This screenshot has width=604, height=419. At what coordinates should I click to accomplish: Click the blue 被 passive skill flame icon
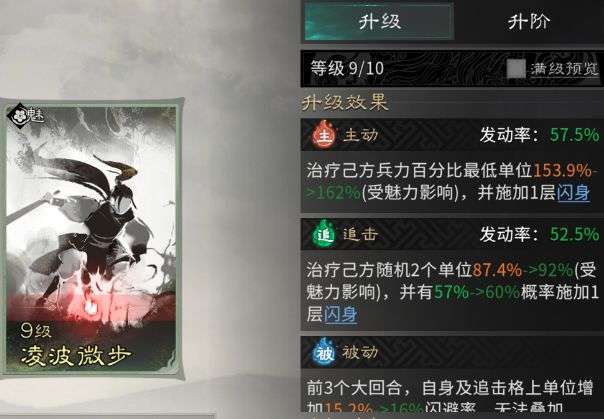pyautogui.click(x=324, y=352)
